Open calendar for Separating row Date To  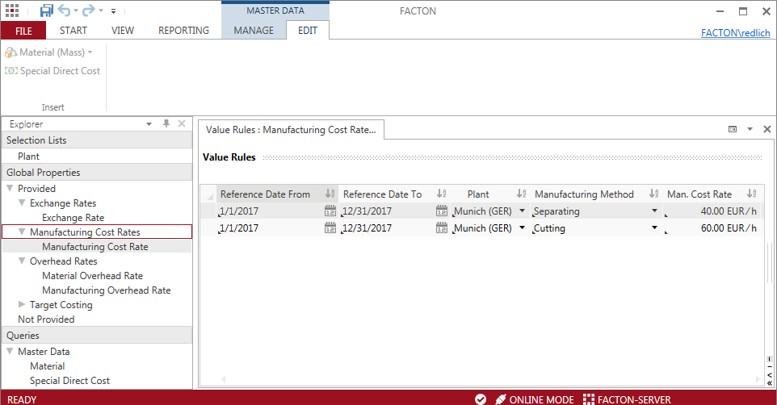pos(442,211)
